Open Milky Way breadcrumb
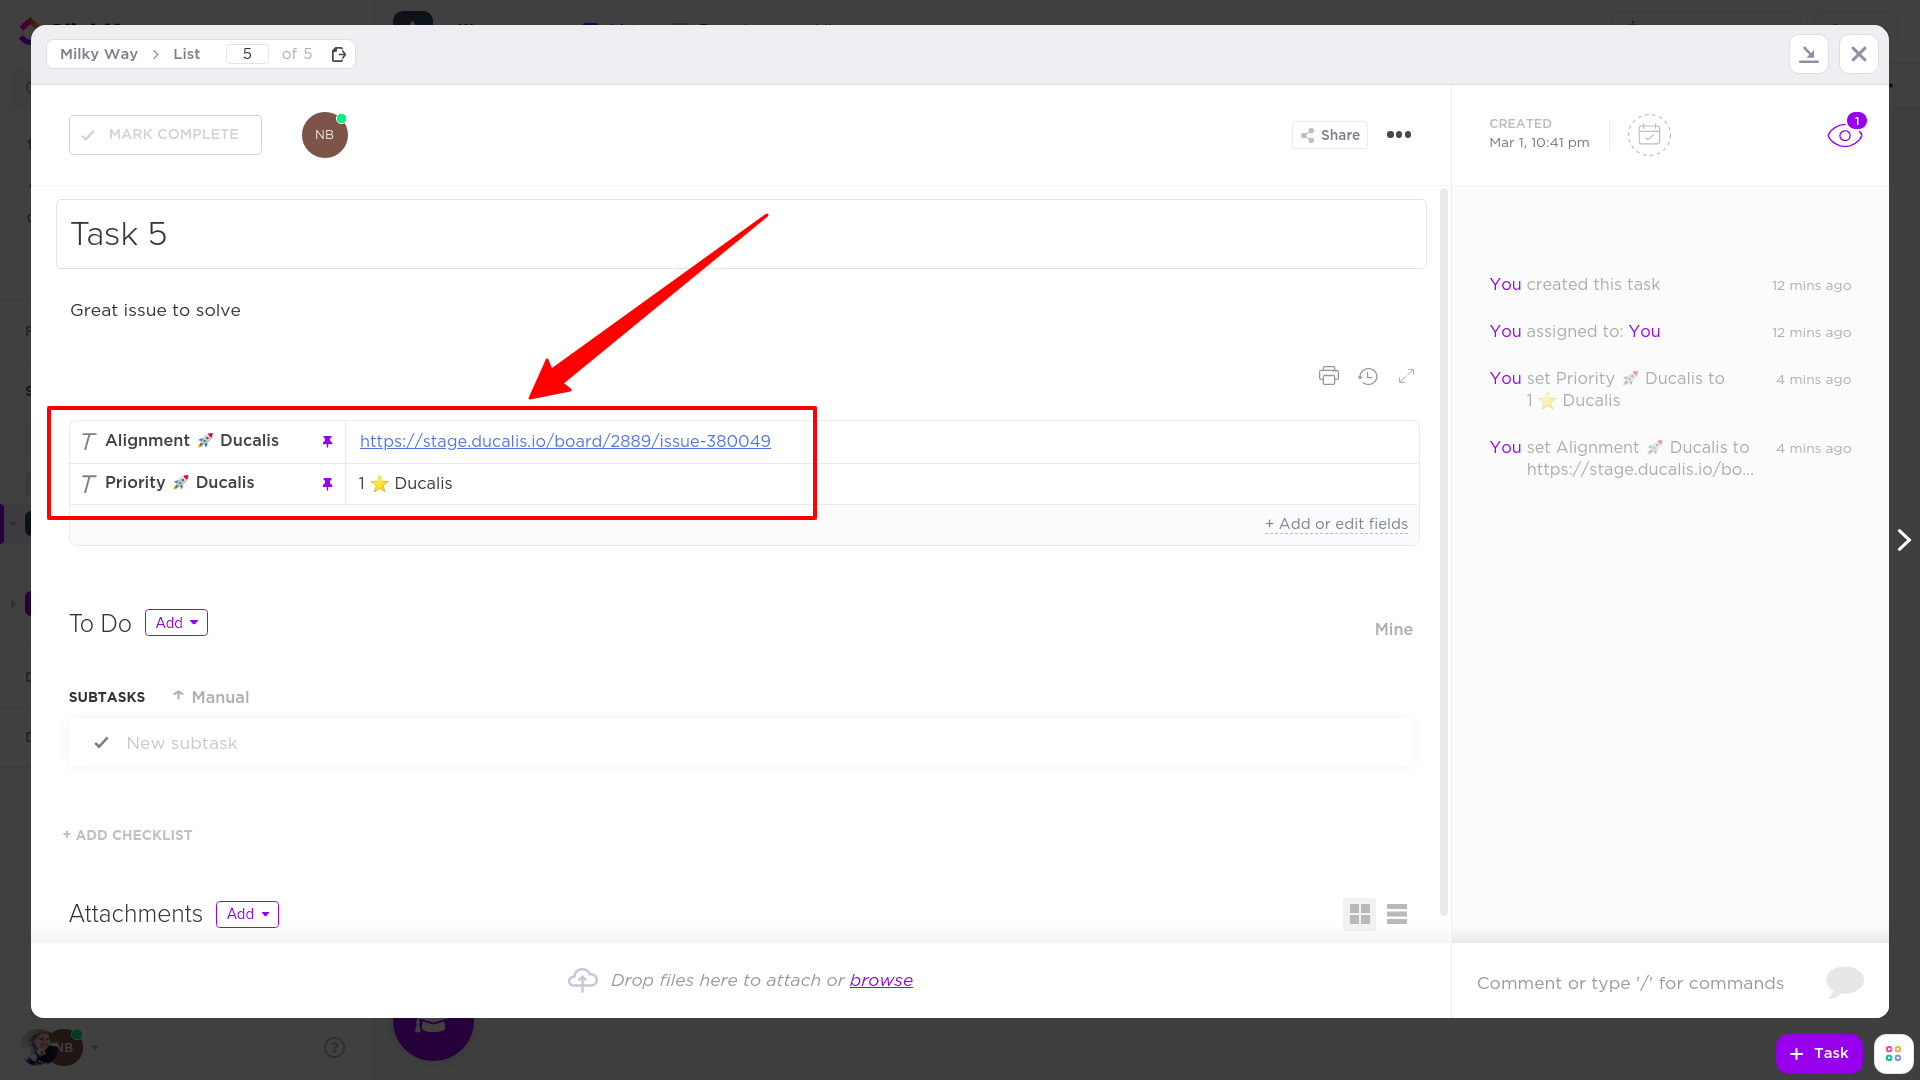The width and height of the screenshot is (1920, 1080). coord(99,54)
